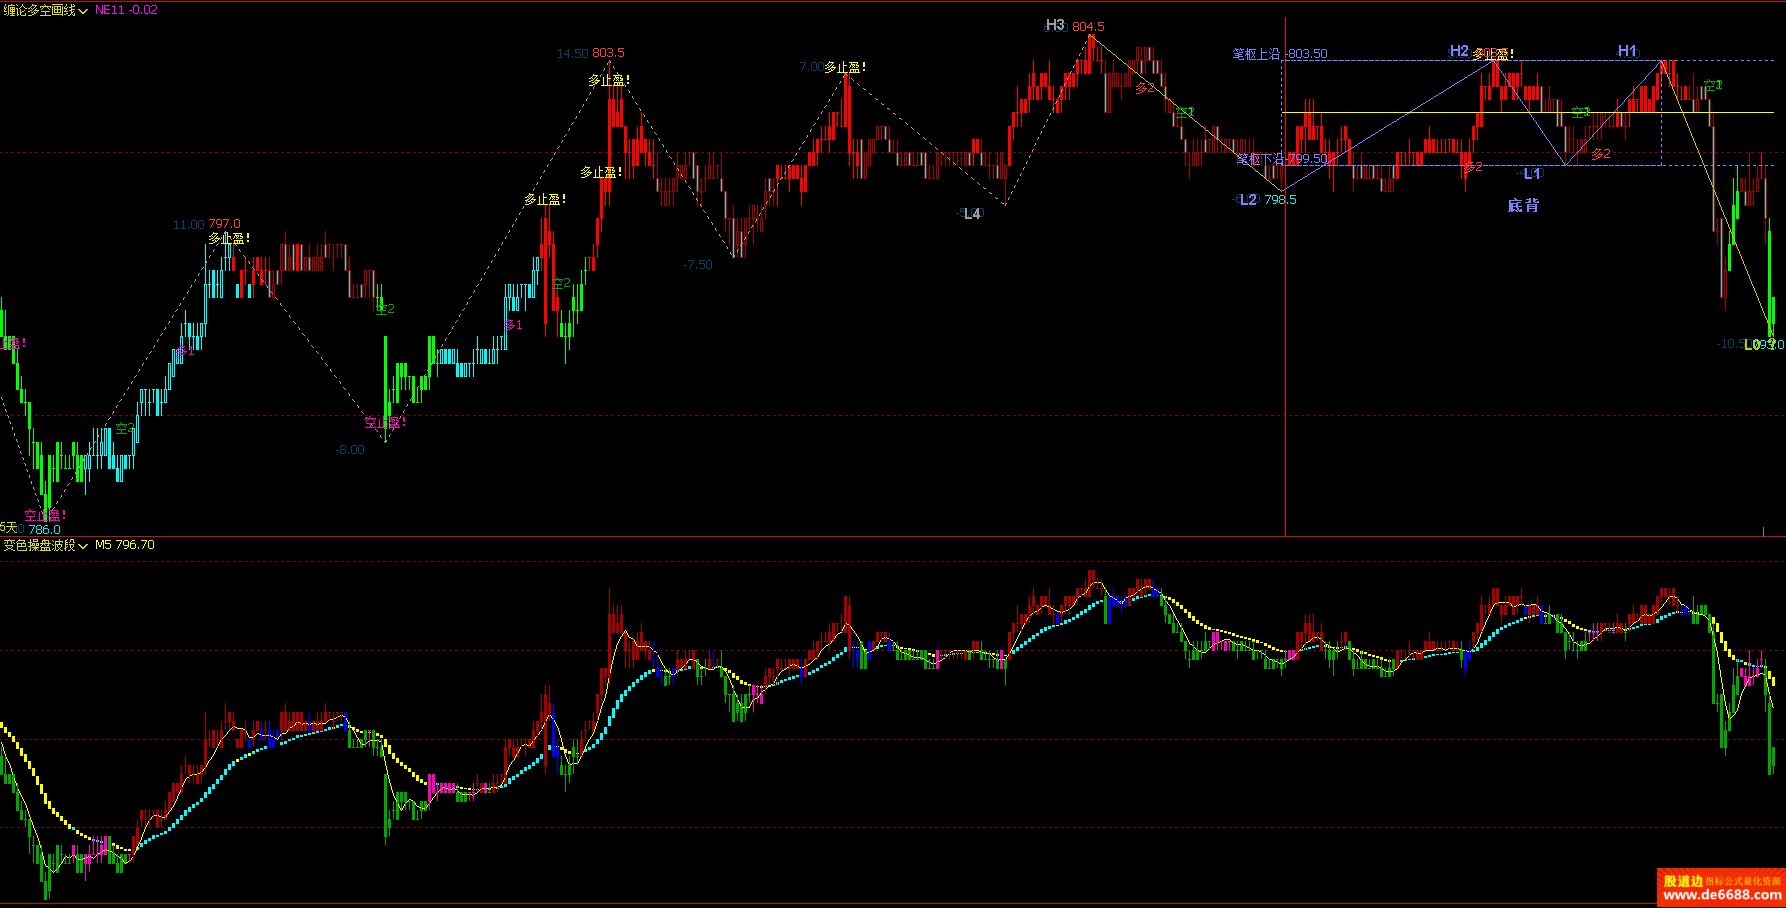The image size is (1786, 908).
Task: Select the L2 798.5 trough marker
Action: pos(1267,200)
